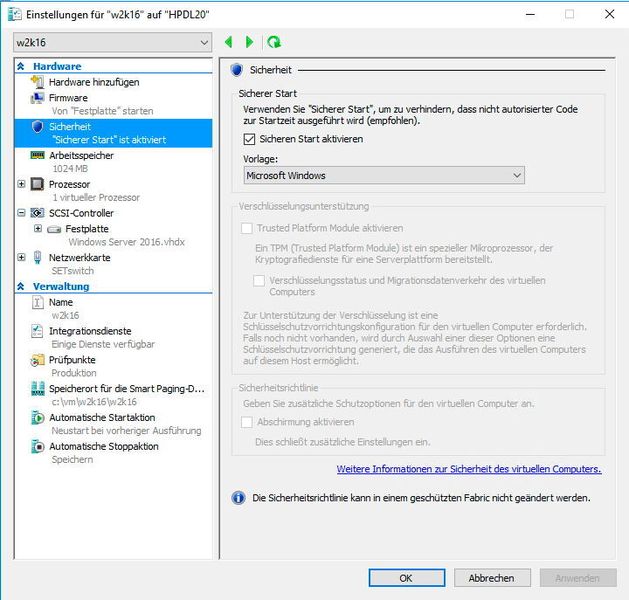Click the Hardware hinzufügen icon
The width and height of the screenshot is (629, 600).
click(x=37, y=82)
